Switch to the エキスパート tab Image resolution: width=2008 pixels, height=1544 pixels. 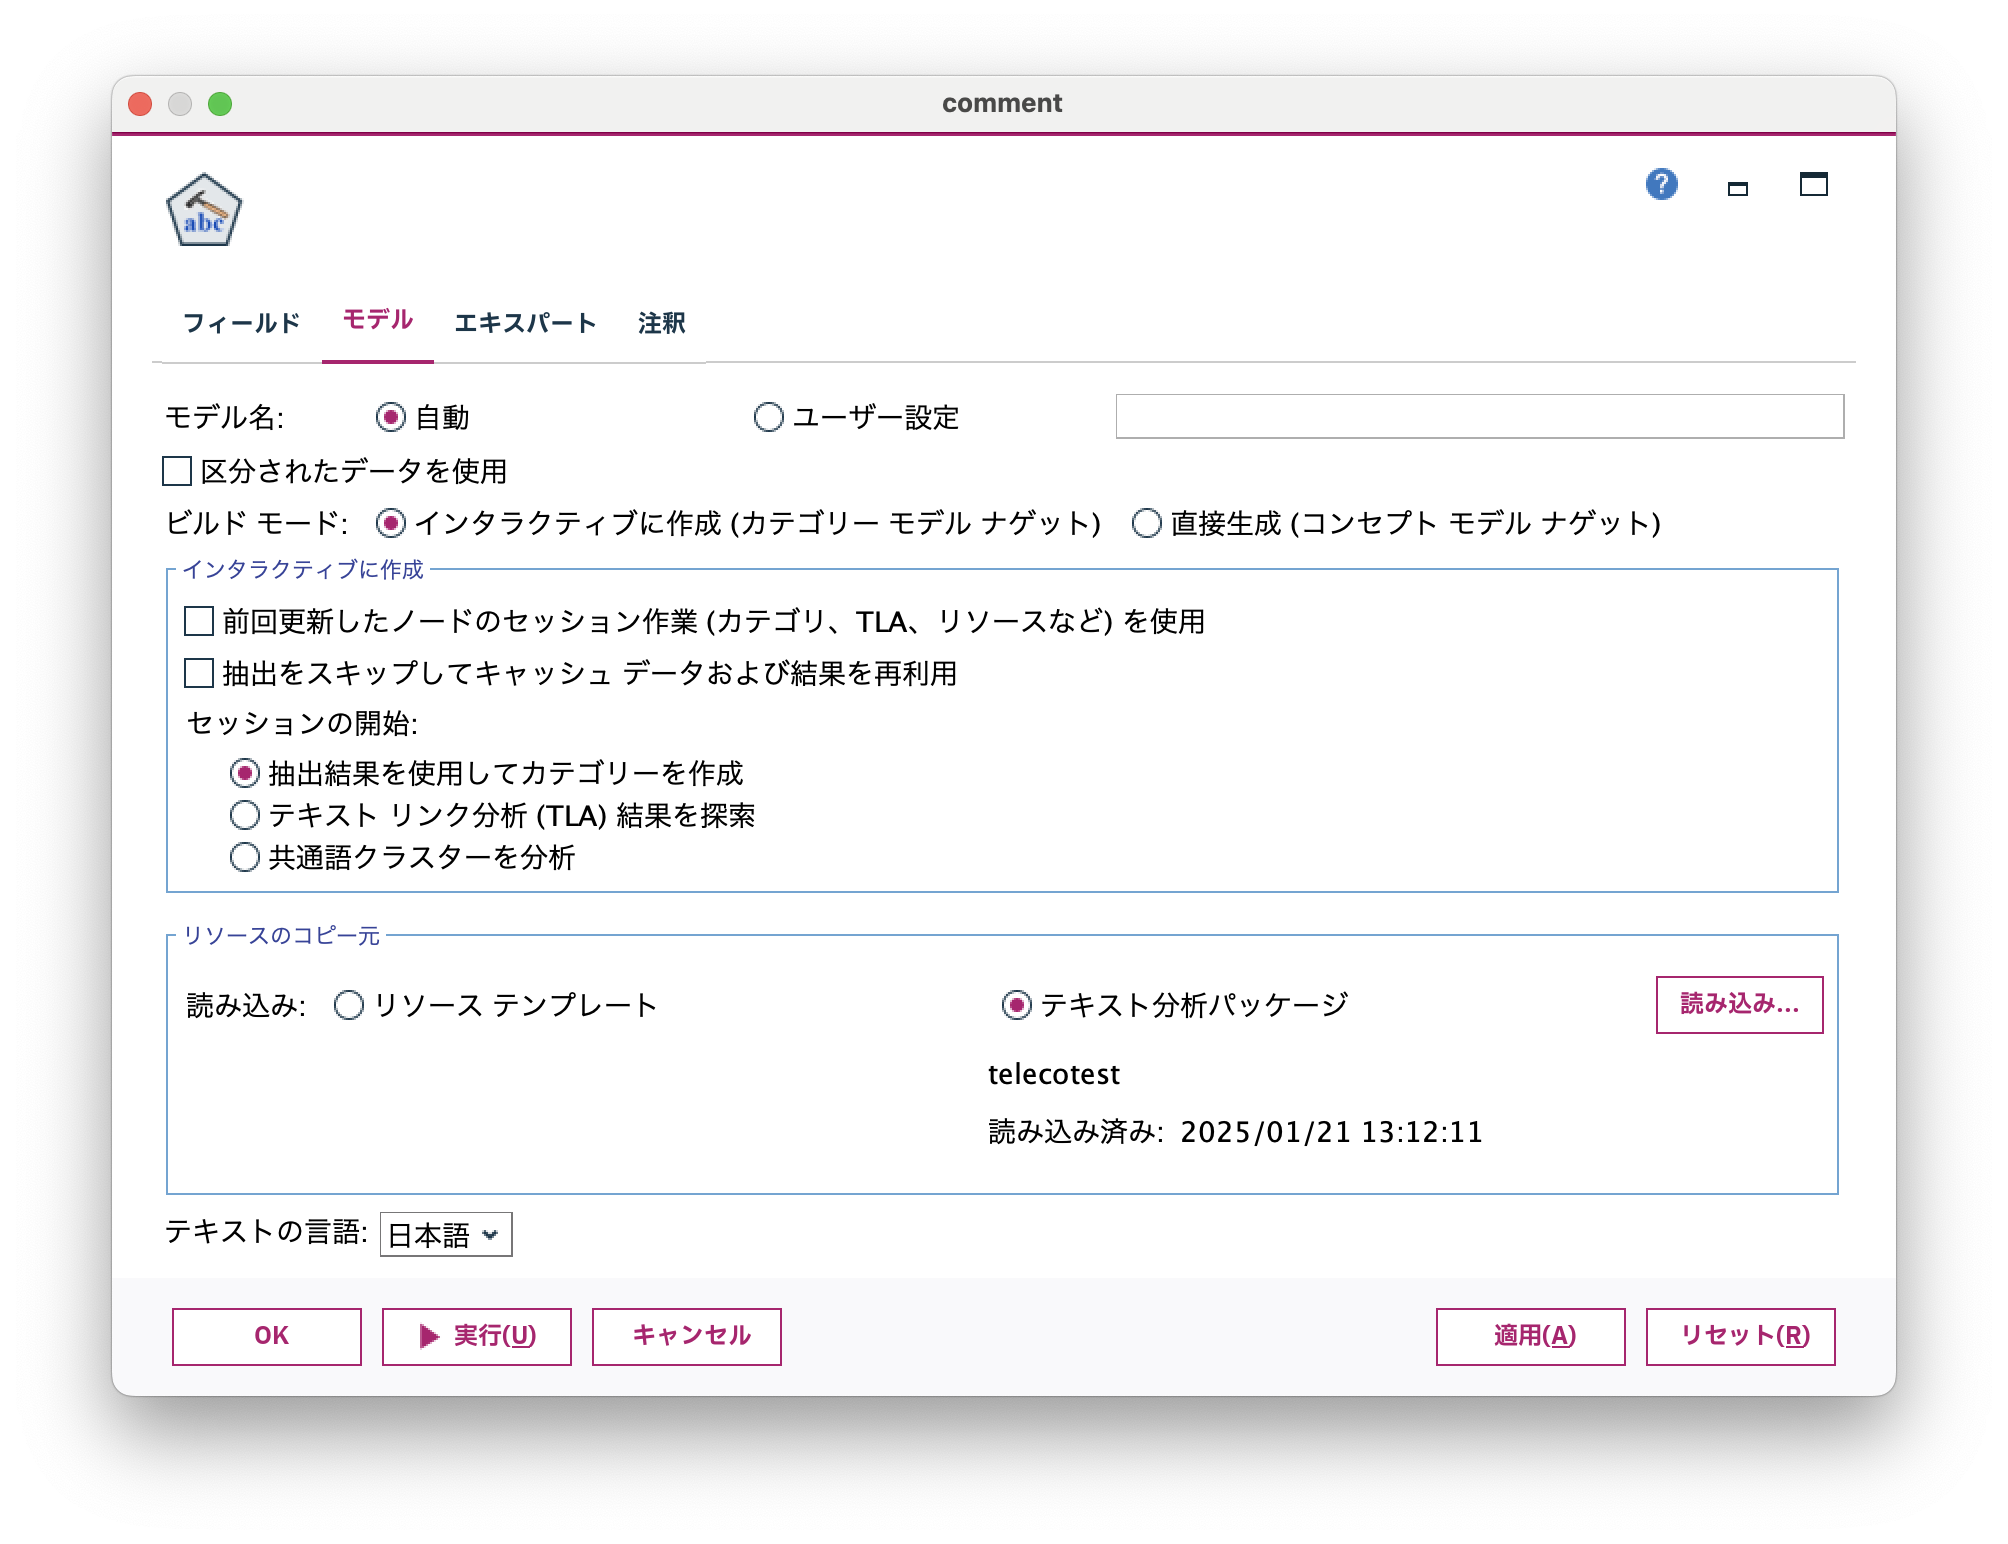(x=524, y=322)
